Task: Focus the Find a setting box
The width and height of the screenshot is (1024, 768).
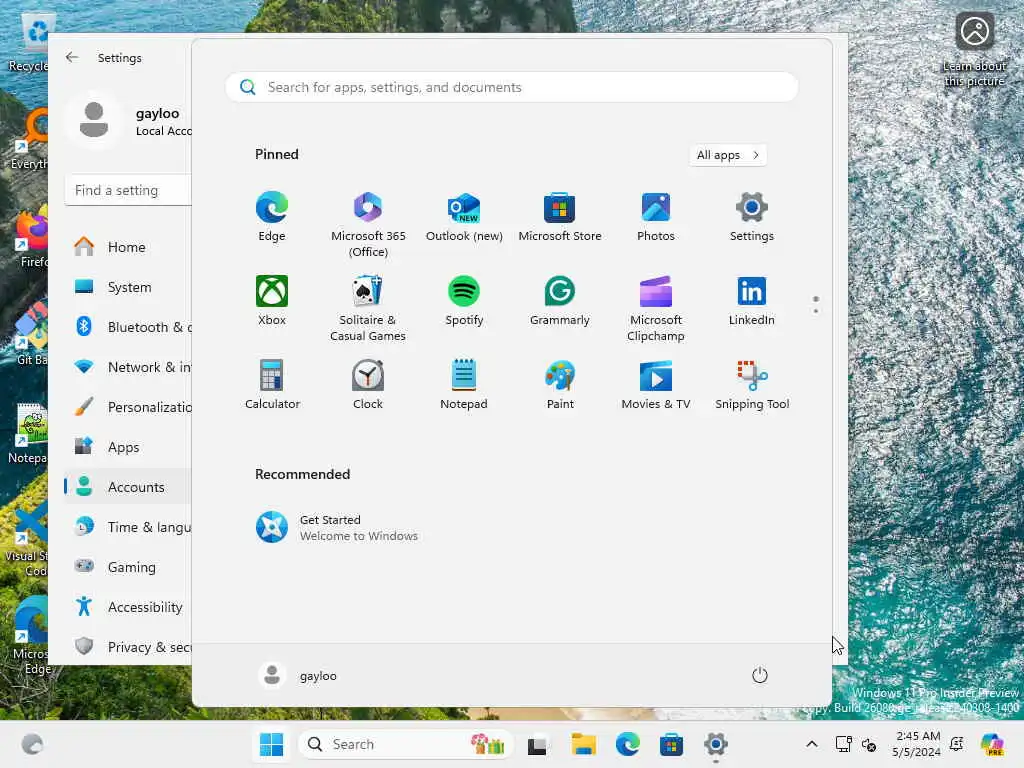Action: point(129,190)
